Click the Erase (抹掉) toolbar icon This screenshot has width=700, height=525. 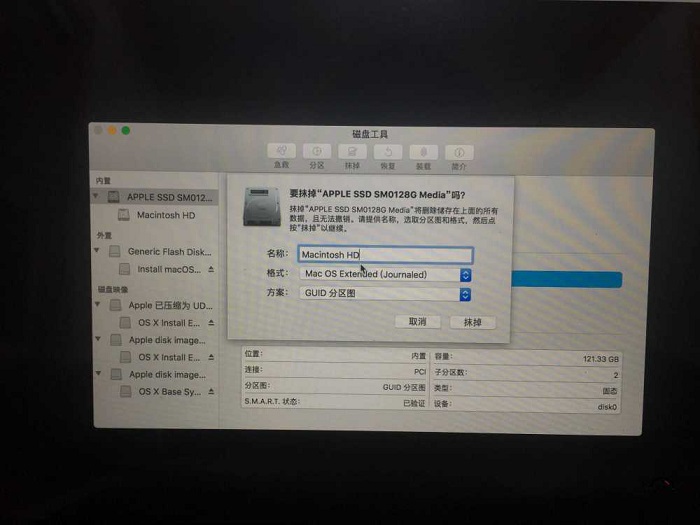point(352,152)
